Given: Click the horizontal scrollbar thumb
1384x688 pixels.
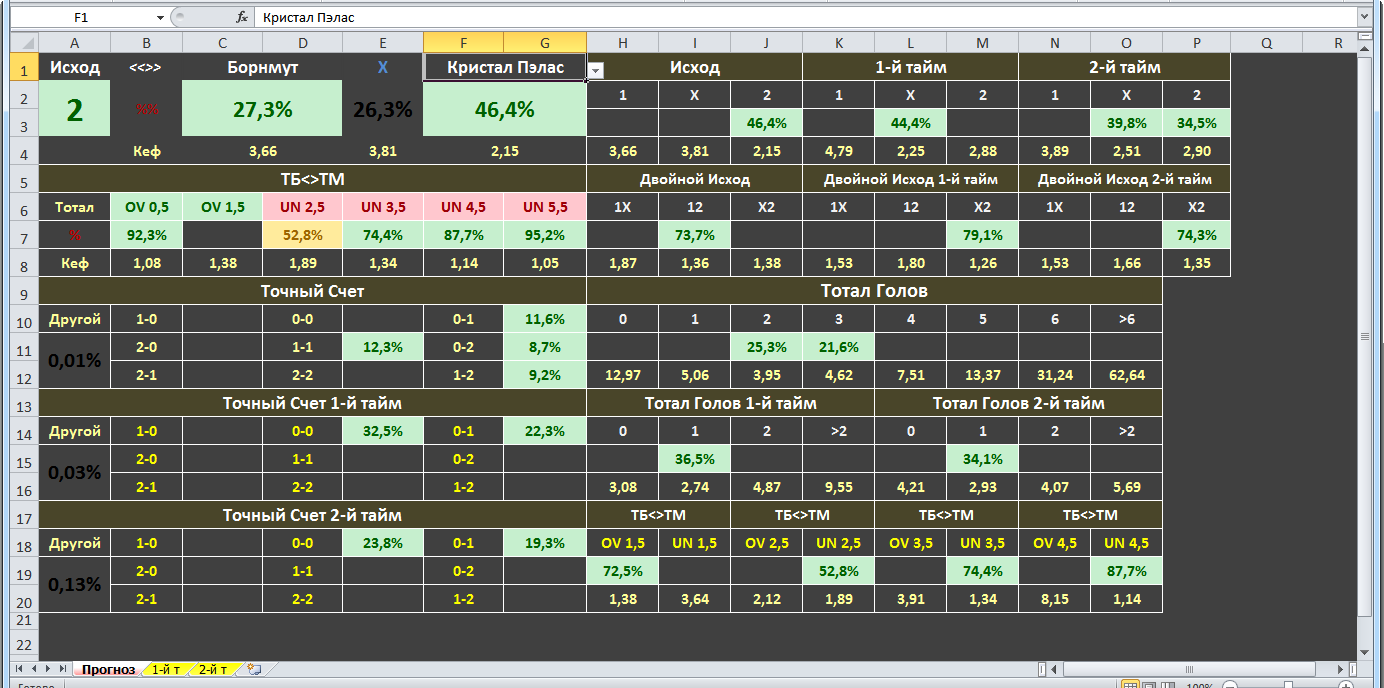Looking at the screenshot, I should pos(1190,669).
